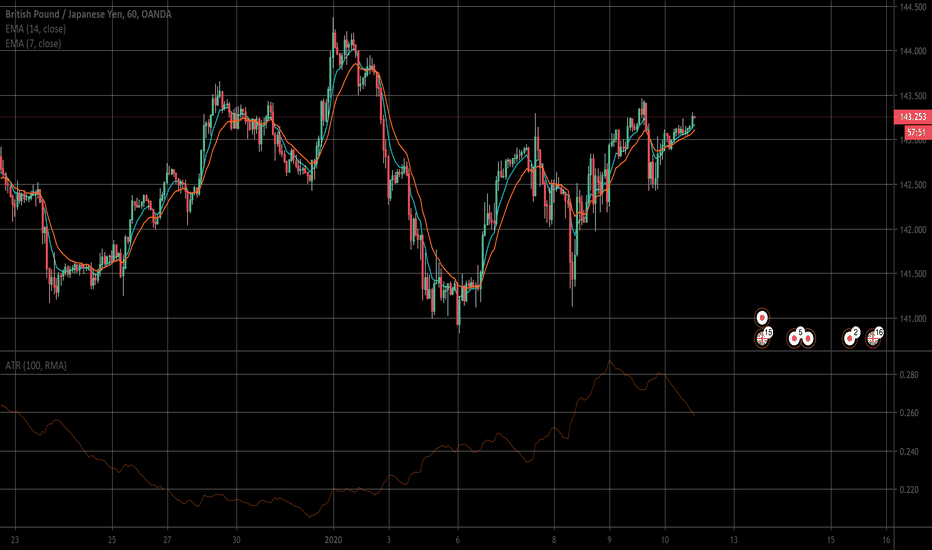This screenshot has height=550, width=932.
Task: Click the date 13 on time axis
Action: (x=733, y=538)
